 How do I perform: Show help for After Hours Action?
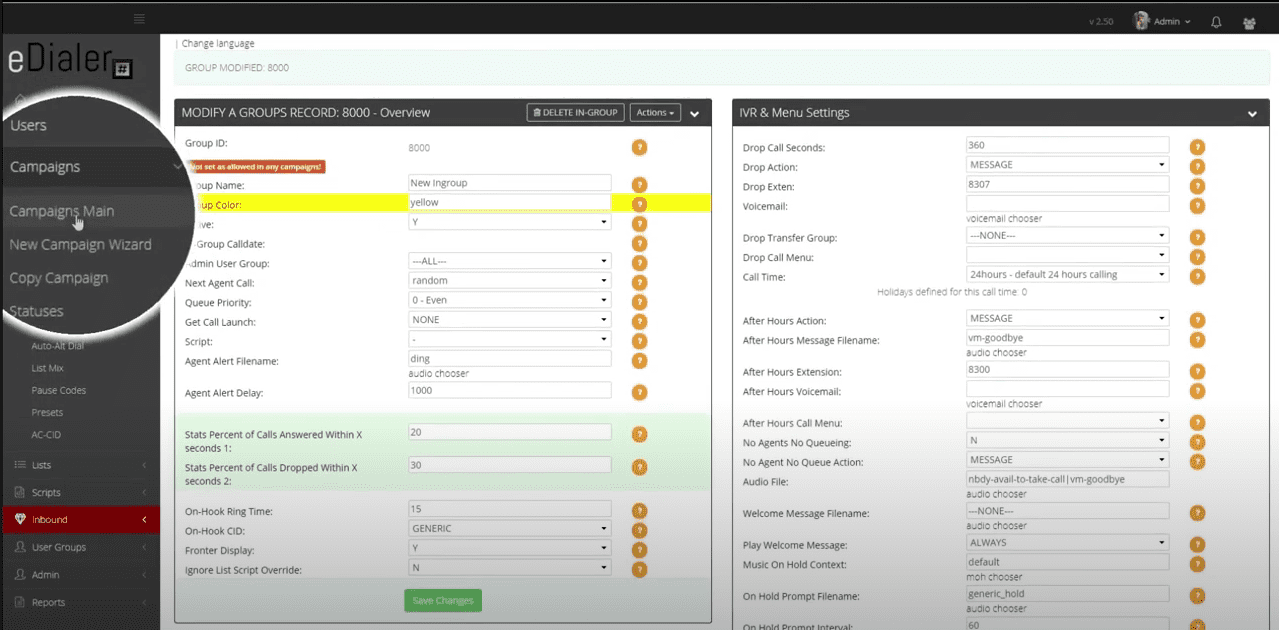click(1197, 320)
